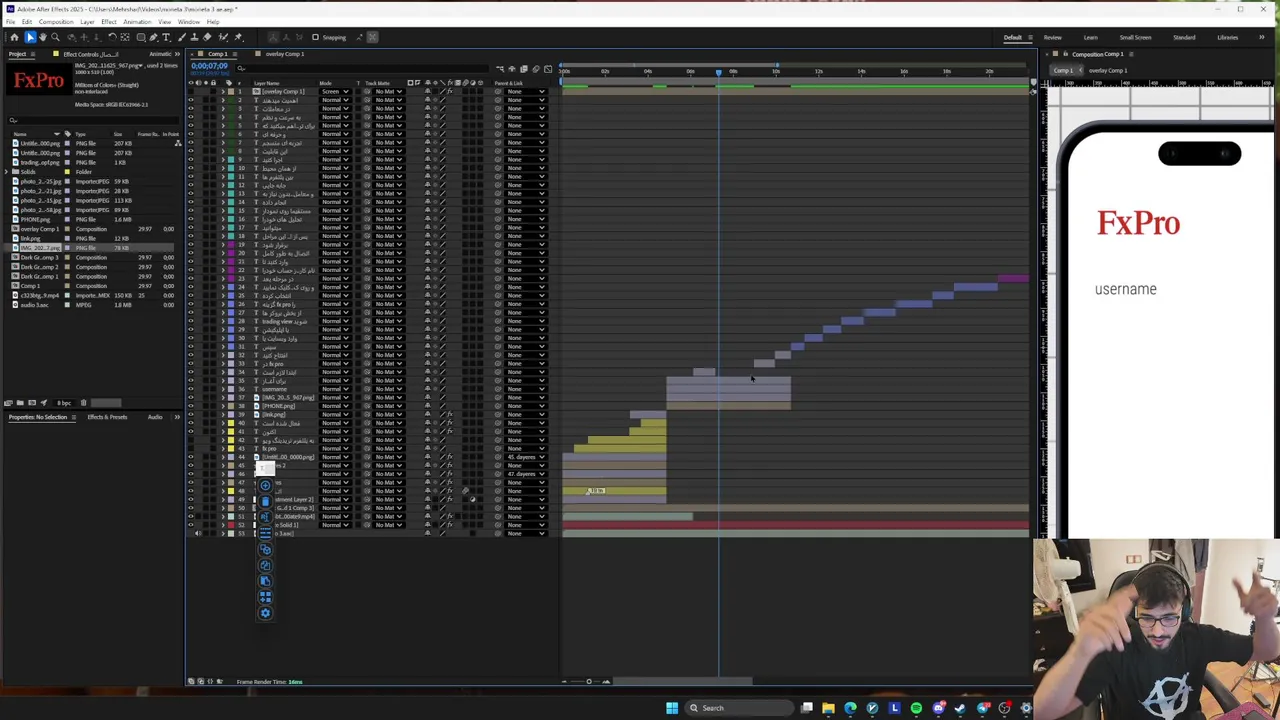This screenshot has width=1280, height=720.
Task: Create a new folder in Project panel
Action: pyautogui.click(x=20, y=403)
